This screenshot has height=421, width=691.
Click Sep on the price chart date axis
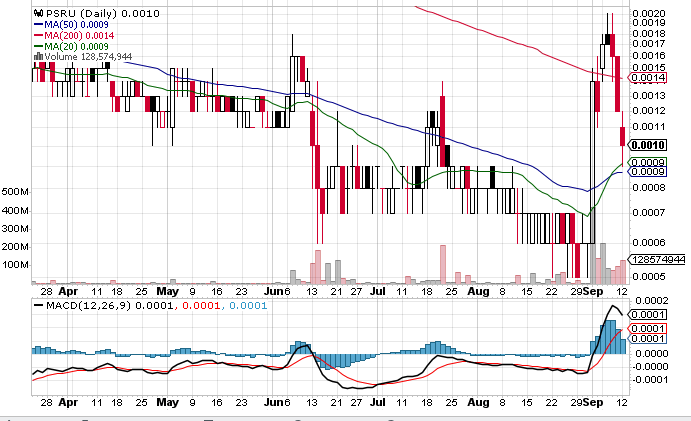[593, 291]
